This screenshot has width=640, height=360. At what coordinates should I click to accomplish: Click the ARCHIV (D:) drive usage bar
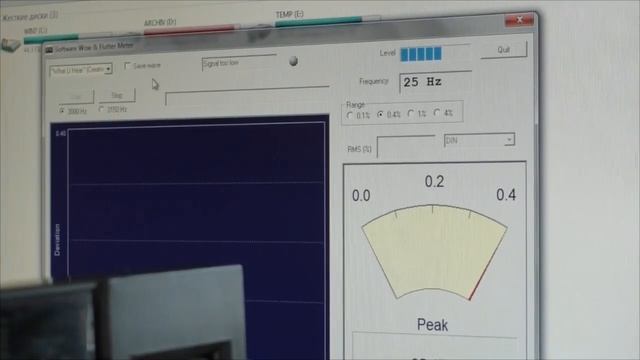pos(192,29)
